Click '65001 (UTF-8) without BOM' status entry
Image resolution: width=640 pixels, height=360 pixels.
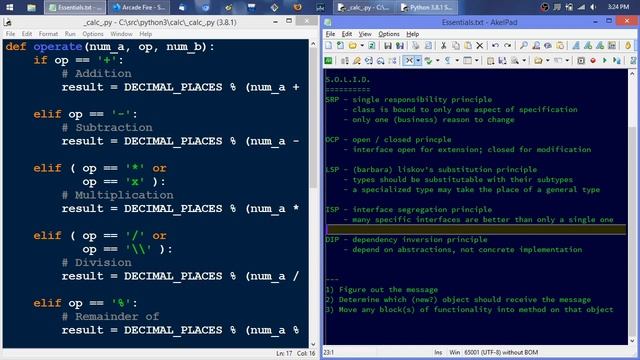[x=501, y=352]
